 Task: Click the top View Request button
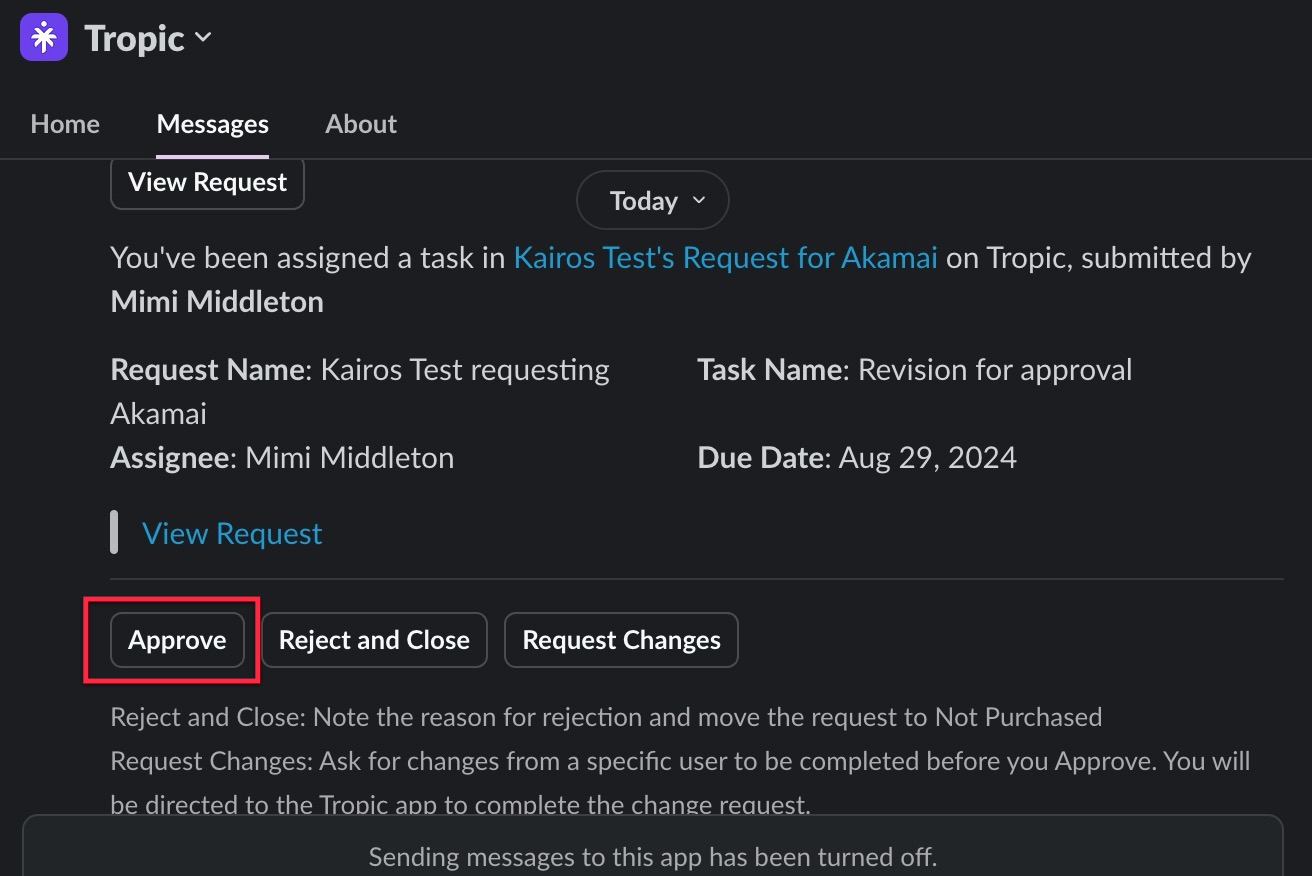coord(207,182)
